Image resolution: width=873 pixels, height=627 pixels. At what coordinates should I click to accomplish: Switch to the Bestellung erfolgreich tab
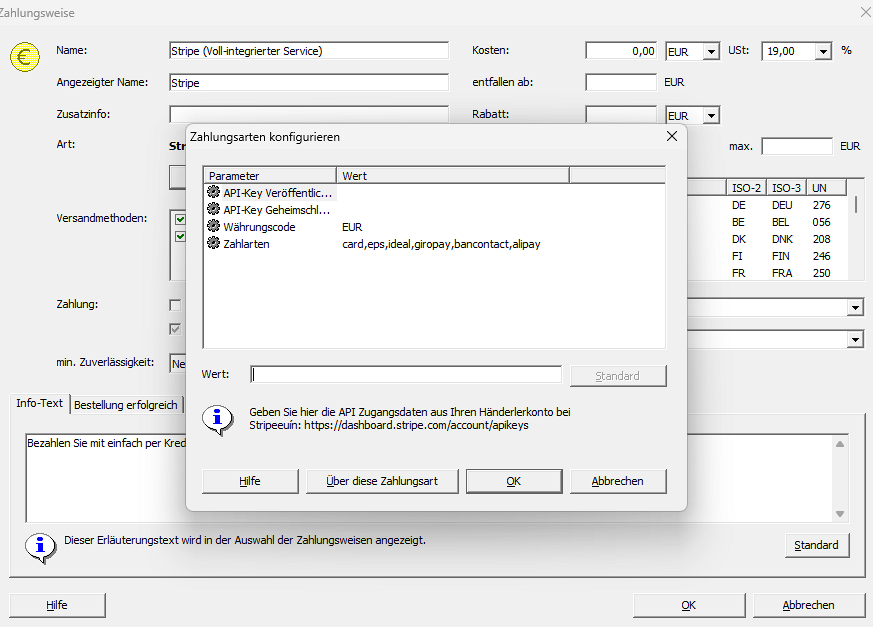pos(126,405)
